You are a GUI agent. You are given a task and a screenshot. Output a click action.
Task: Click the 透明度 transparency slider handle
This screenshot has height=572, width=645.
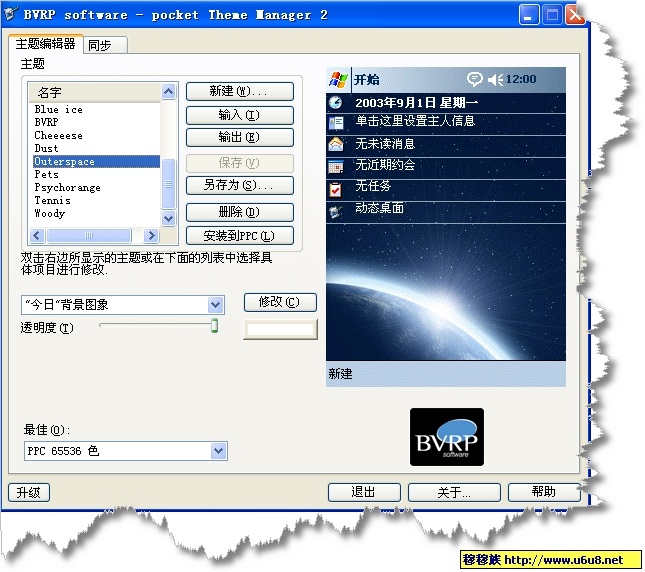coord(214,326)
